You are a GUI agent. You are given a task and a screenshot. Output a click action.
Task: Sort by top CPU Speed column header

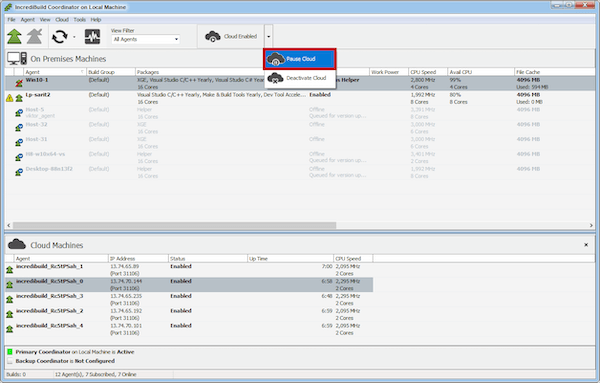coord(428,72)
